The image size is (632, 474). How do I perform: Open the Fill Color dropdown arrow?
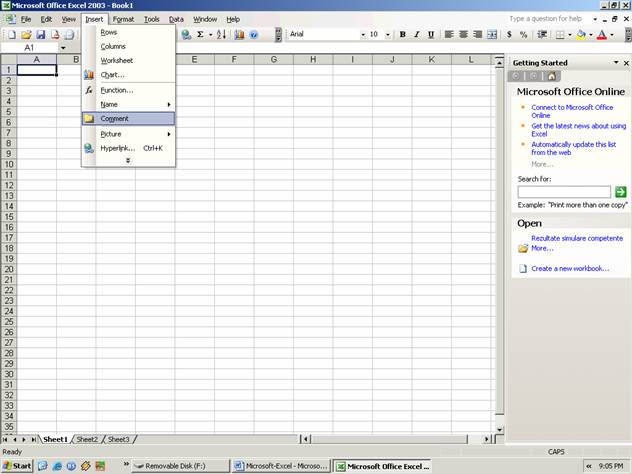pyautogui.click(x=590, y=35)
